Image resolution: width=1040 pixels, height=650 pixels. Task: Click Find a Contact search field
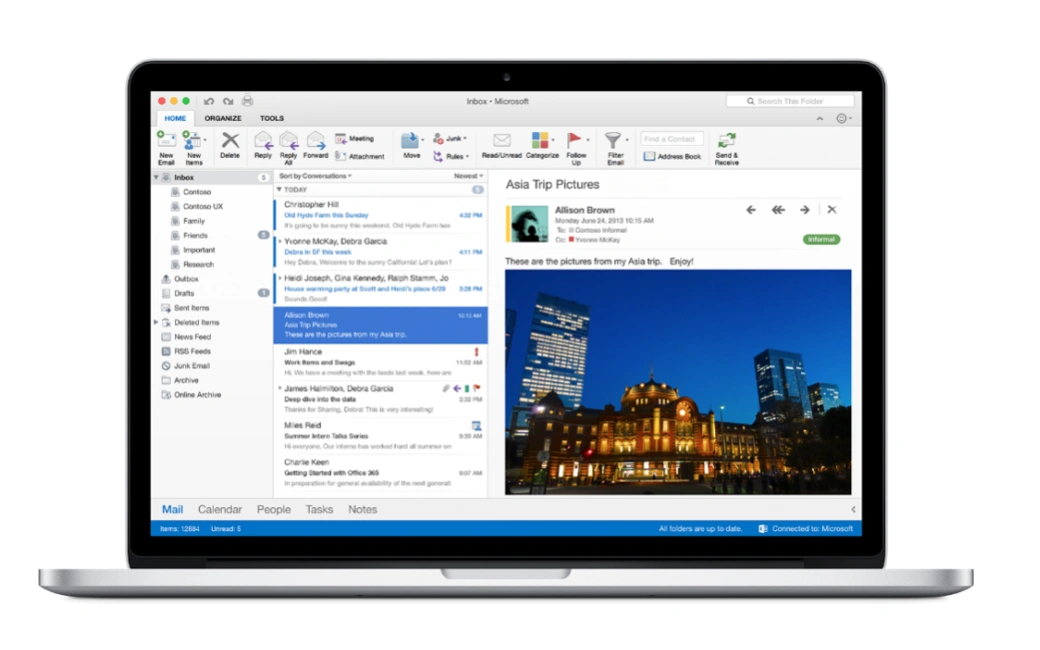pos(671,138)
